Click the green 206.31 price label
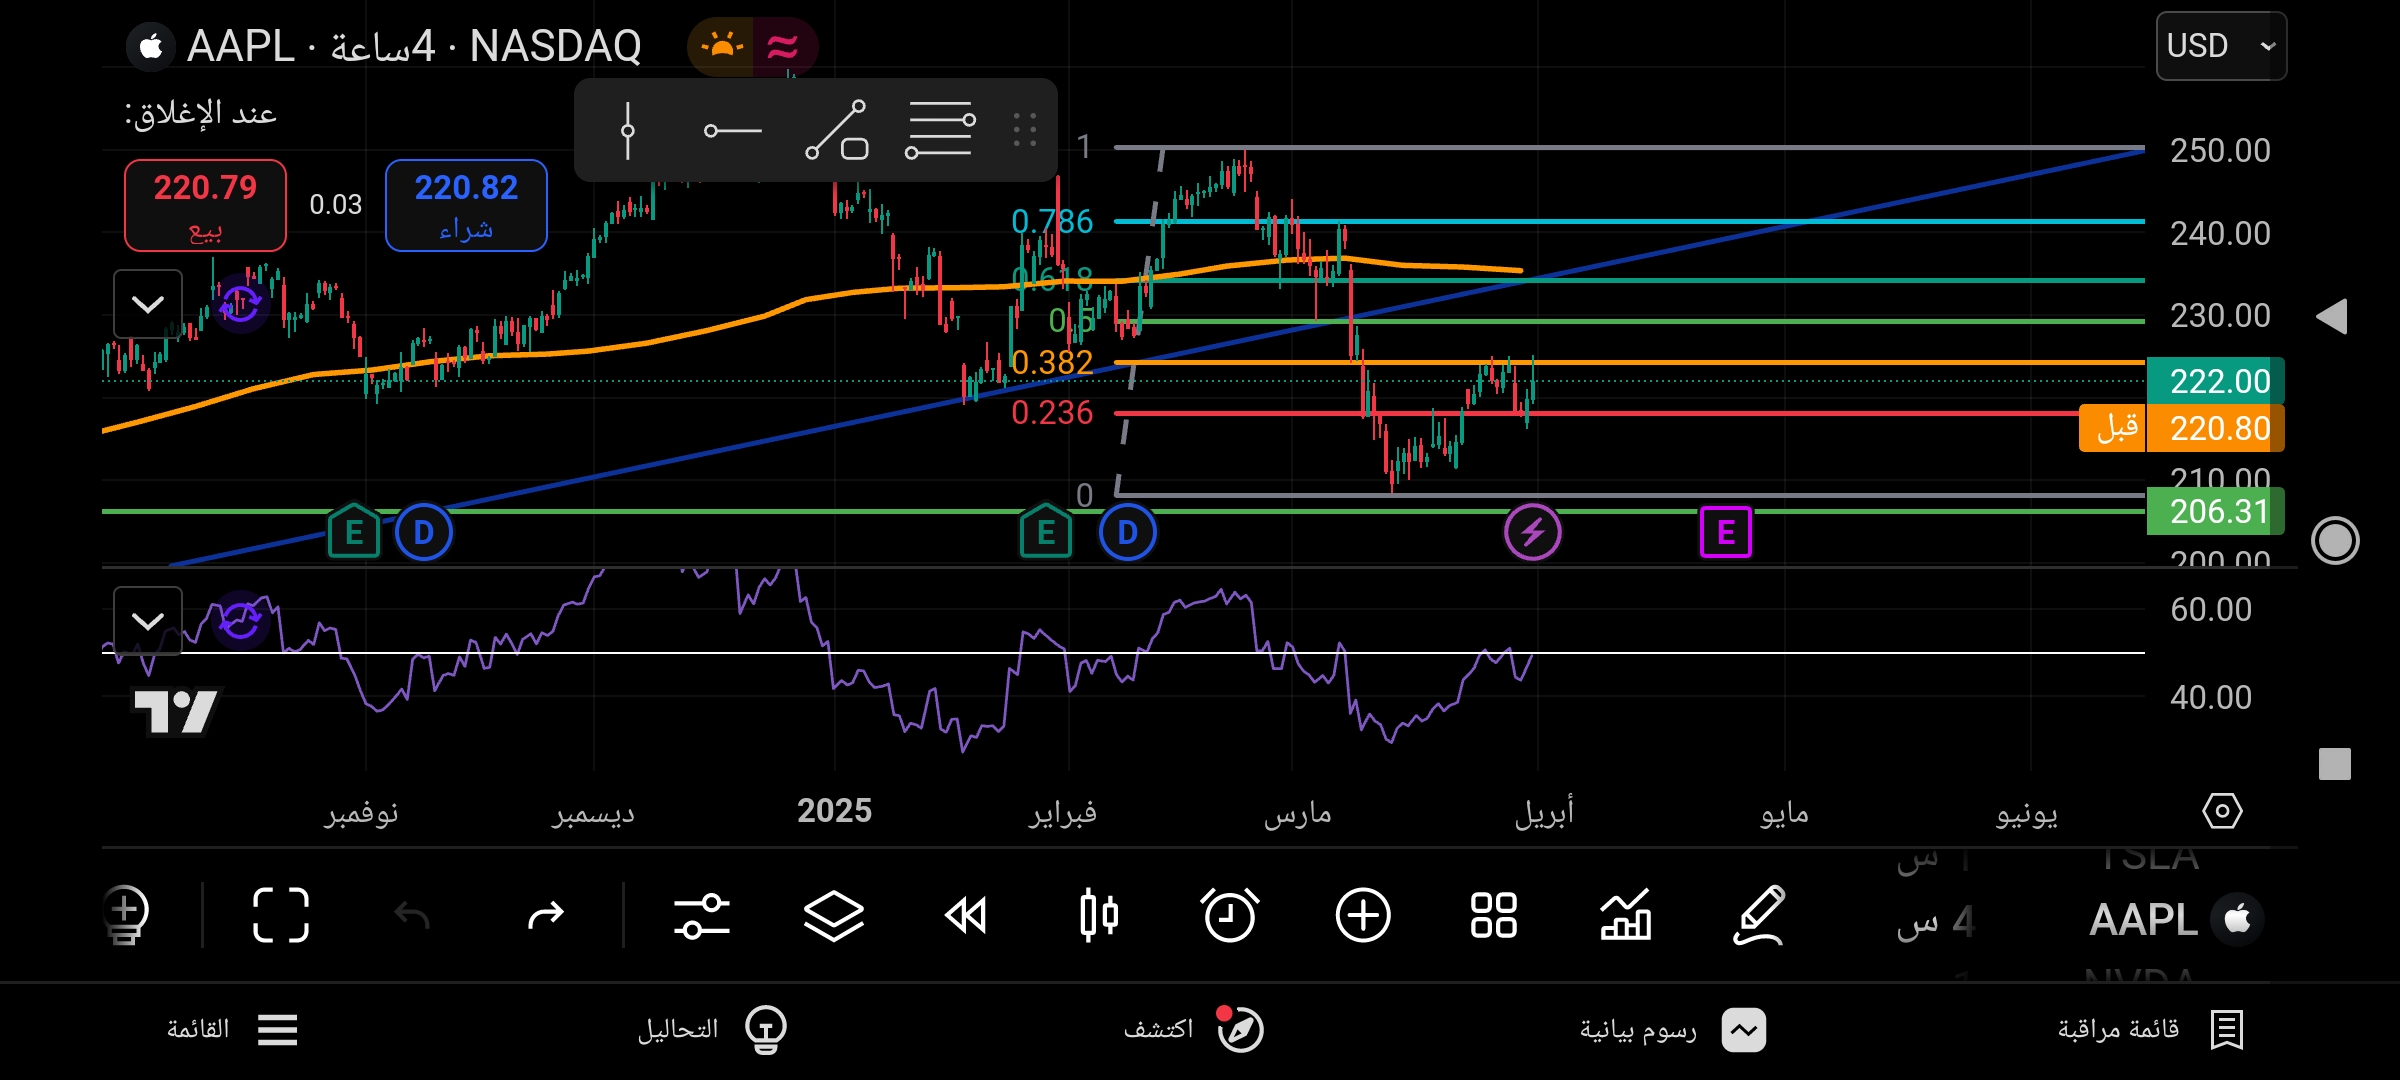This screenshot has width=2400, height=1080. pyautogui.click(x=2216, y=511)
